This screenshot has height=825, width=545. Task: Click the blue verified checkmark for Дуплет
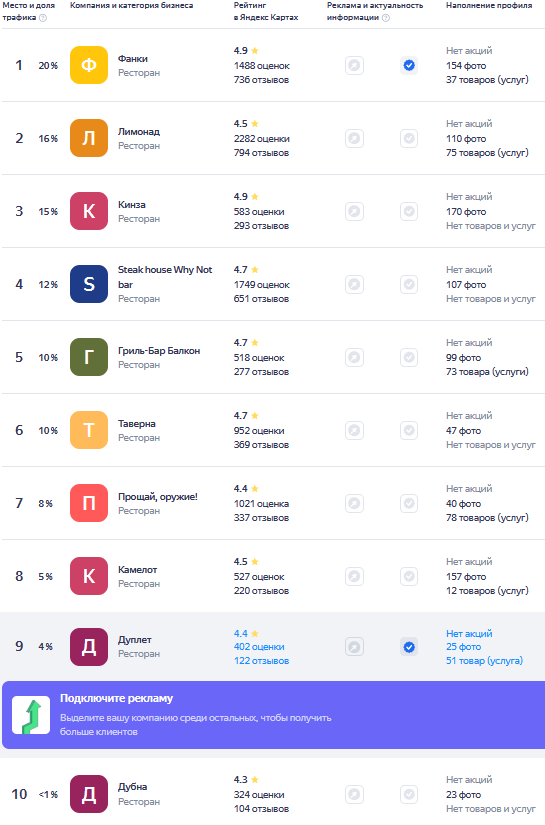click(x=409, y=647)
